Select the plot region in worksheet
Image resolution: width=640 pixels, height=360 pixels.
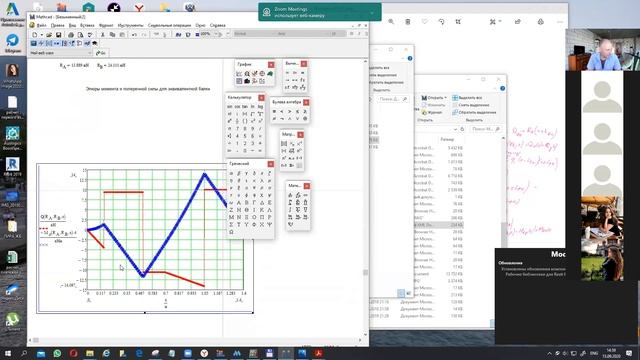tap(145, 238)
